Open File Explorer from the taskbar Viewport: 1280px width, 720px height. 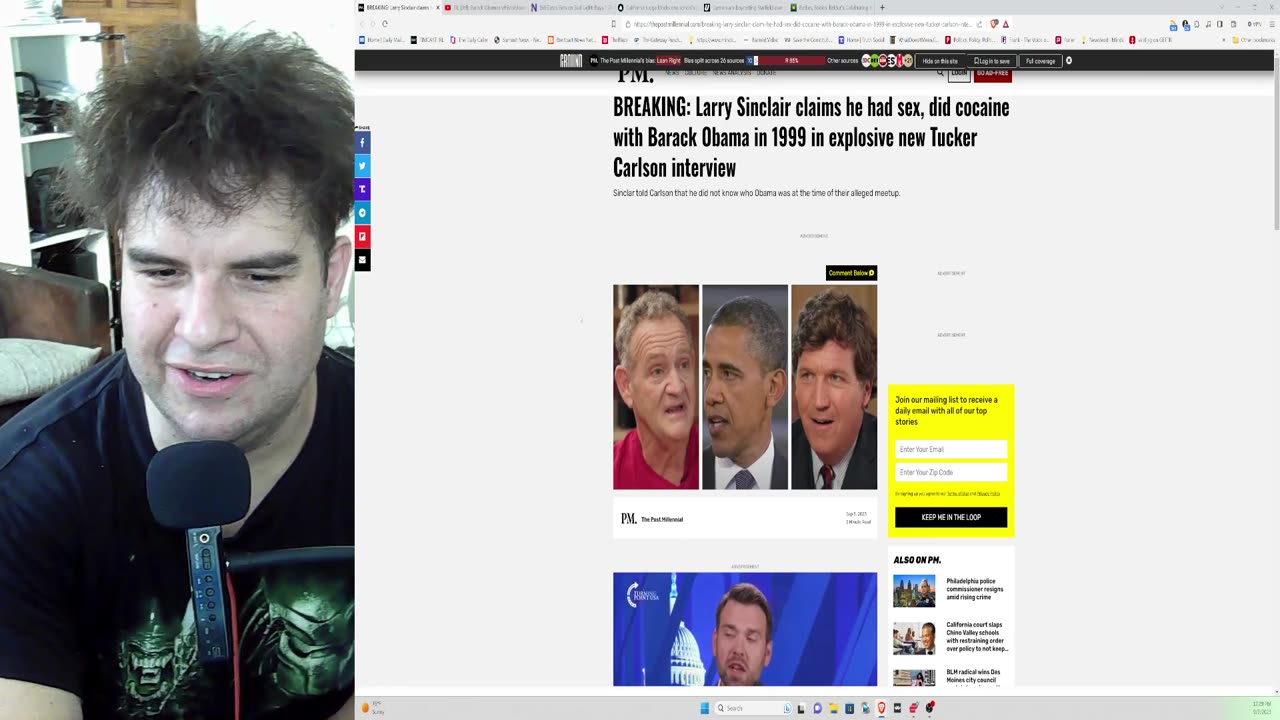point(833,708)
